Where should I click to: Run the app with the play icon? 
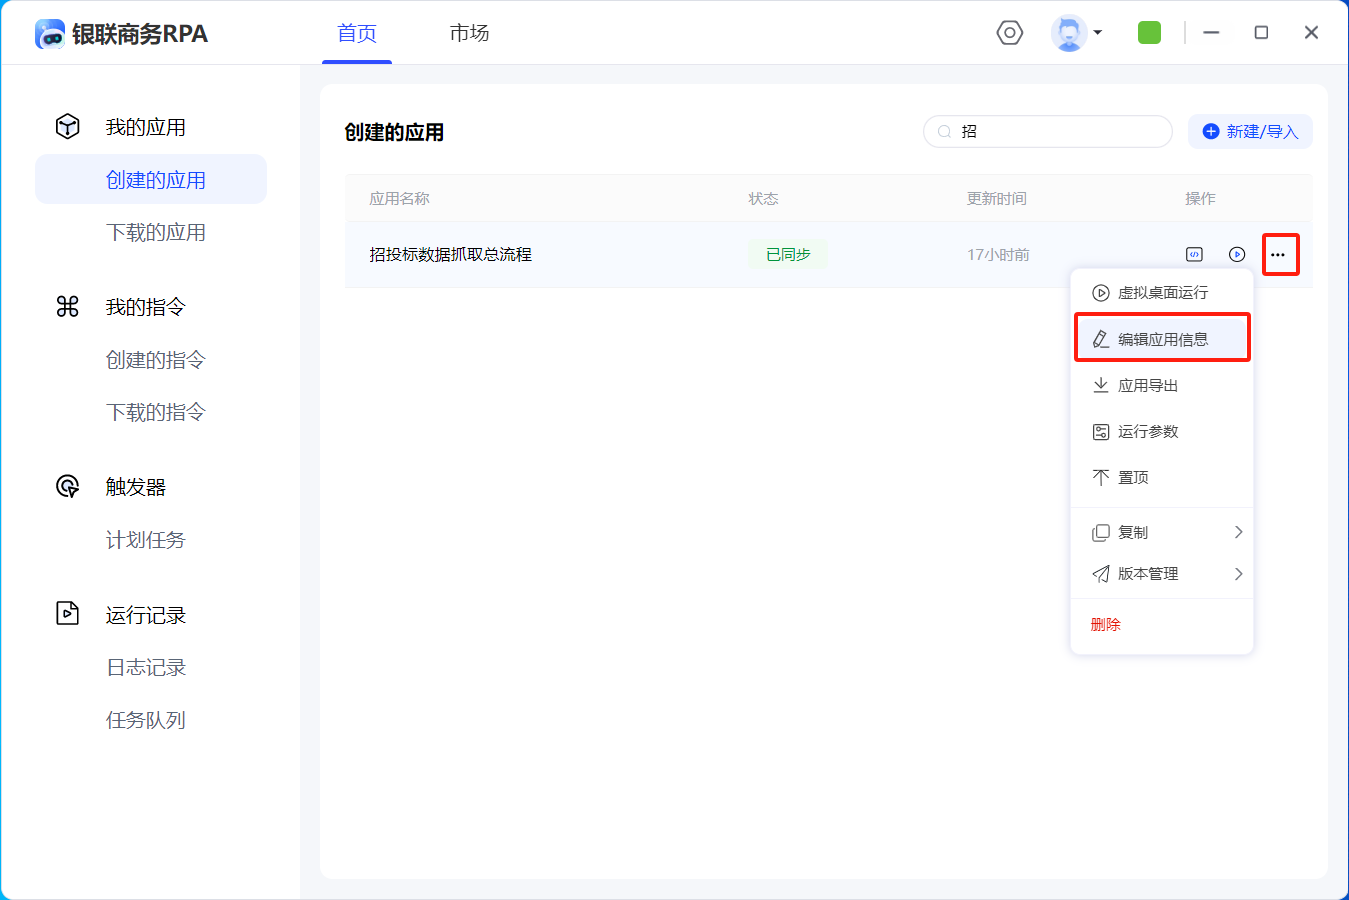tap(1237, 255)
